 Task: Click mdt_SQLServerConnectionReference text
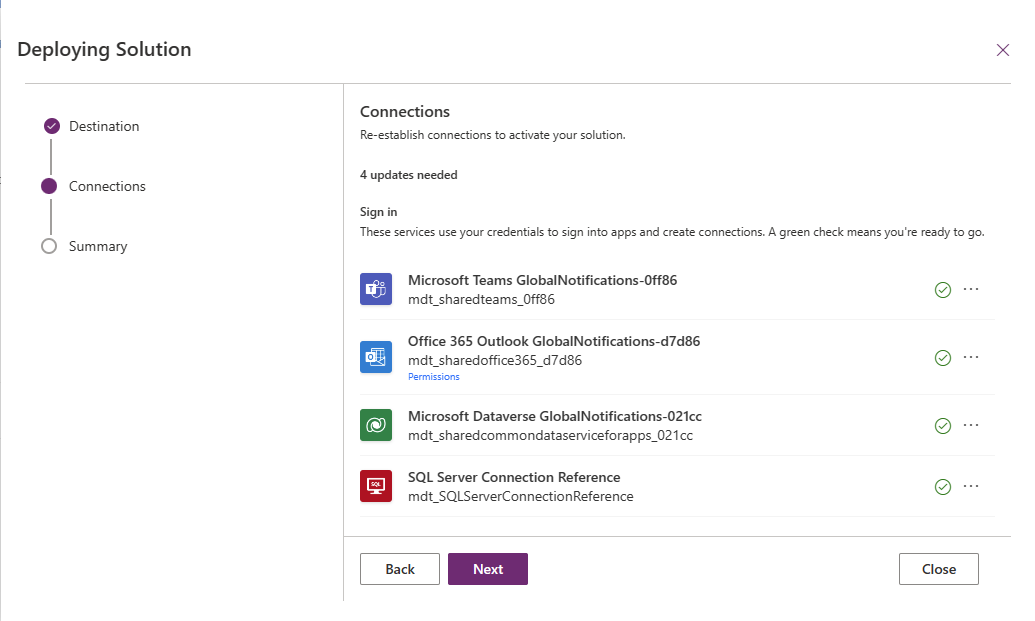(521, 496)
